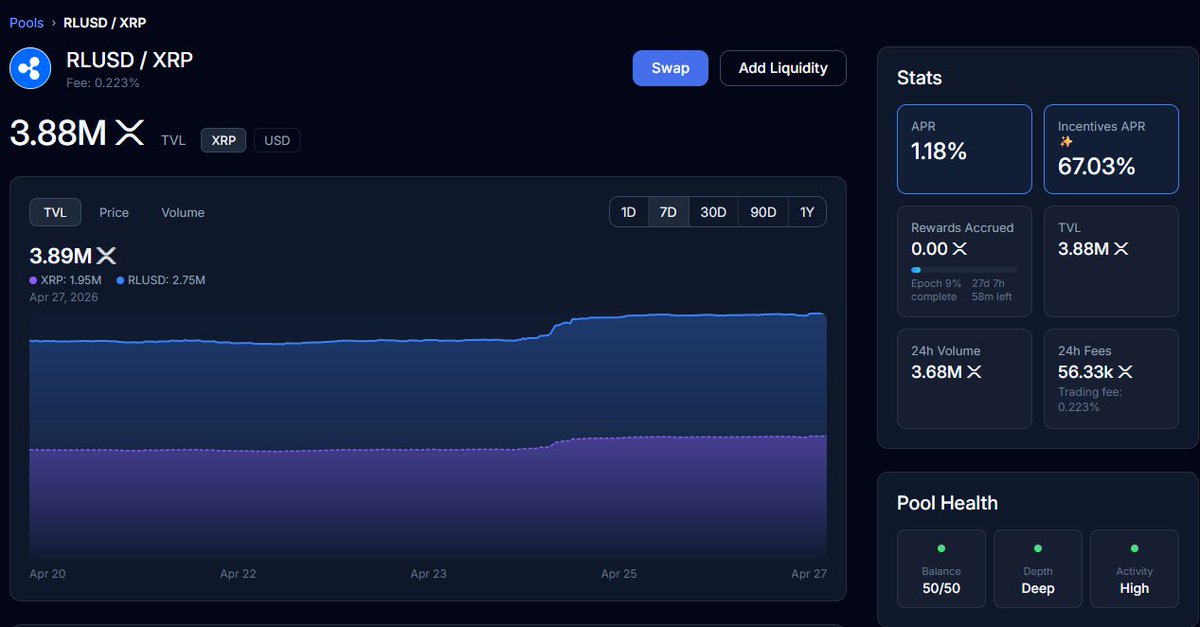Click the RLUSD/XRP pool logo icon
The width and height of the screenshot is (1200, 627).
(x=30, y=68)
